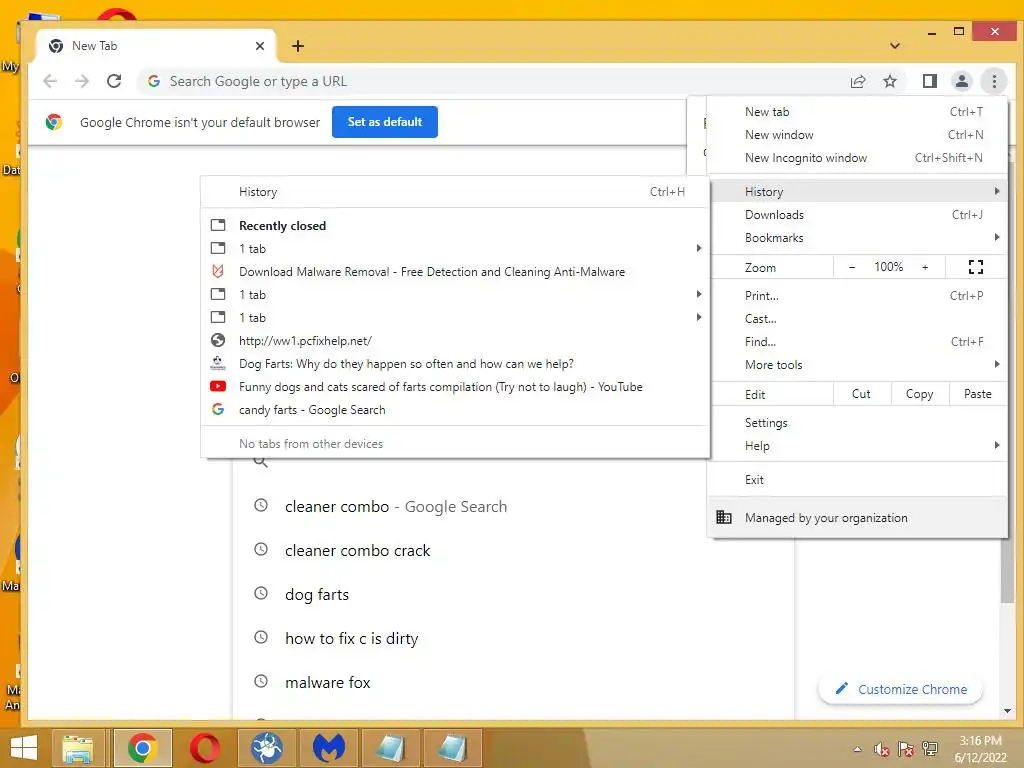
Task: Show hidden system tray icons
Action: coord(857,749)
